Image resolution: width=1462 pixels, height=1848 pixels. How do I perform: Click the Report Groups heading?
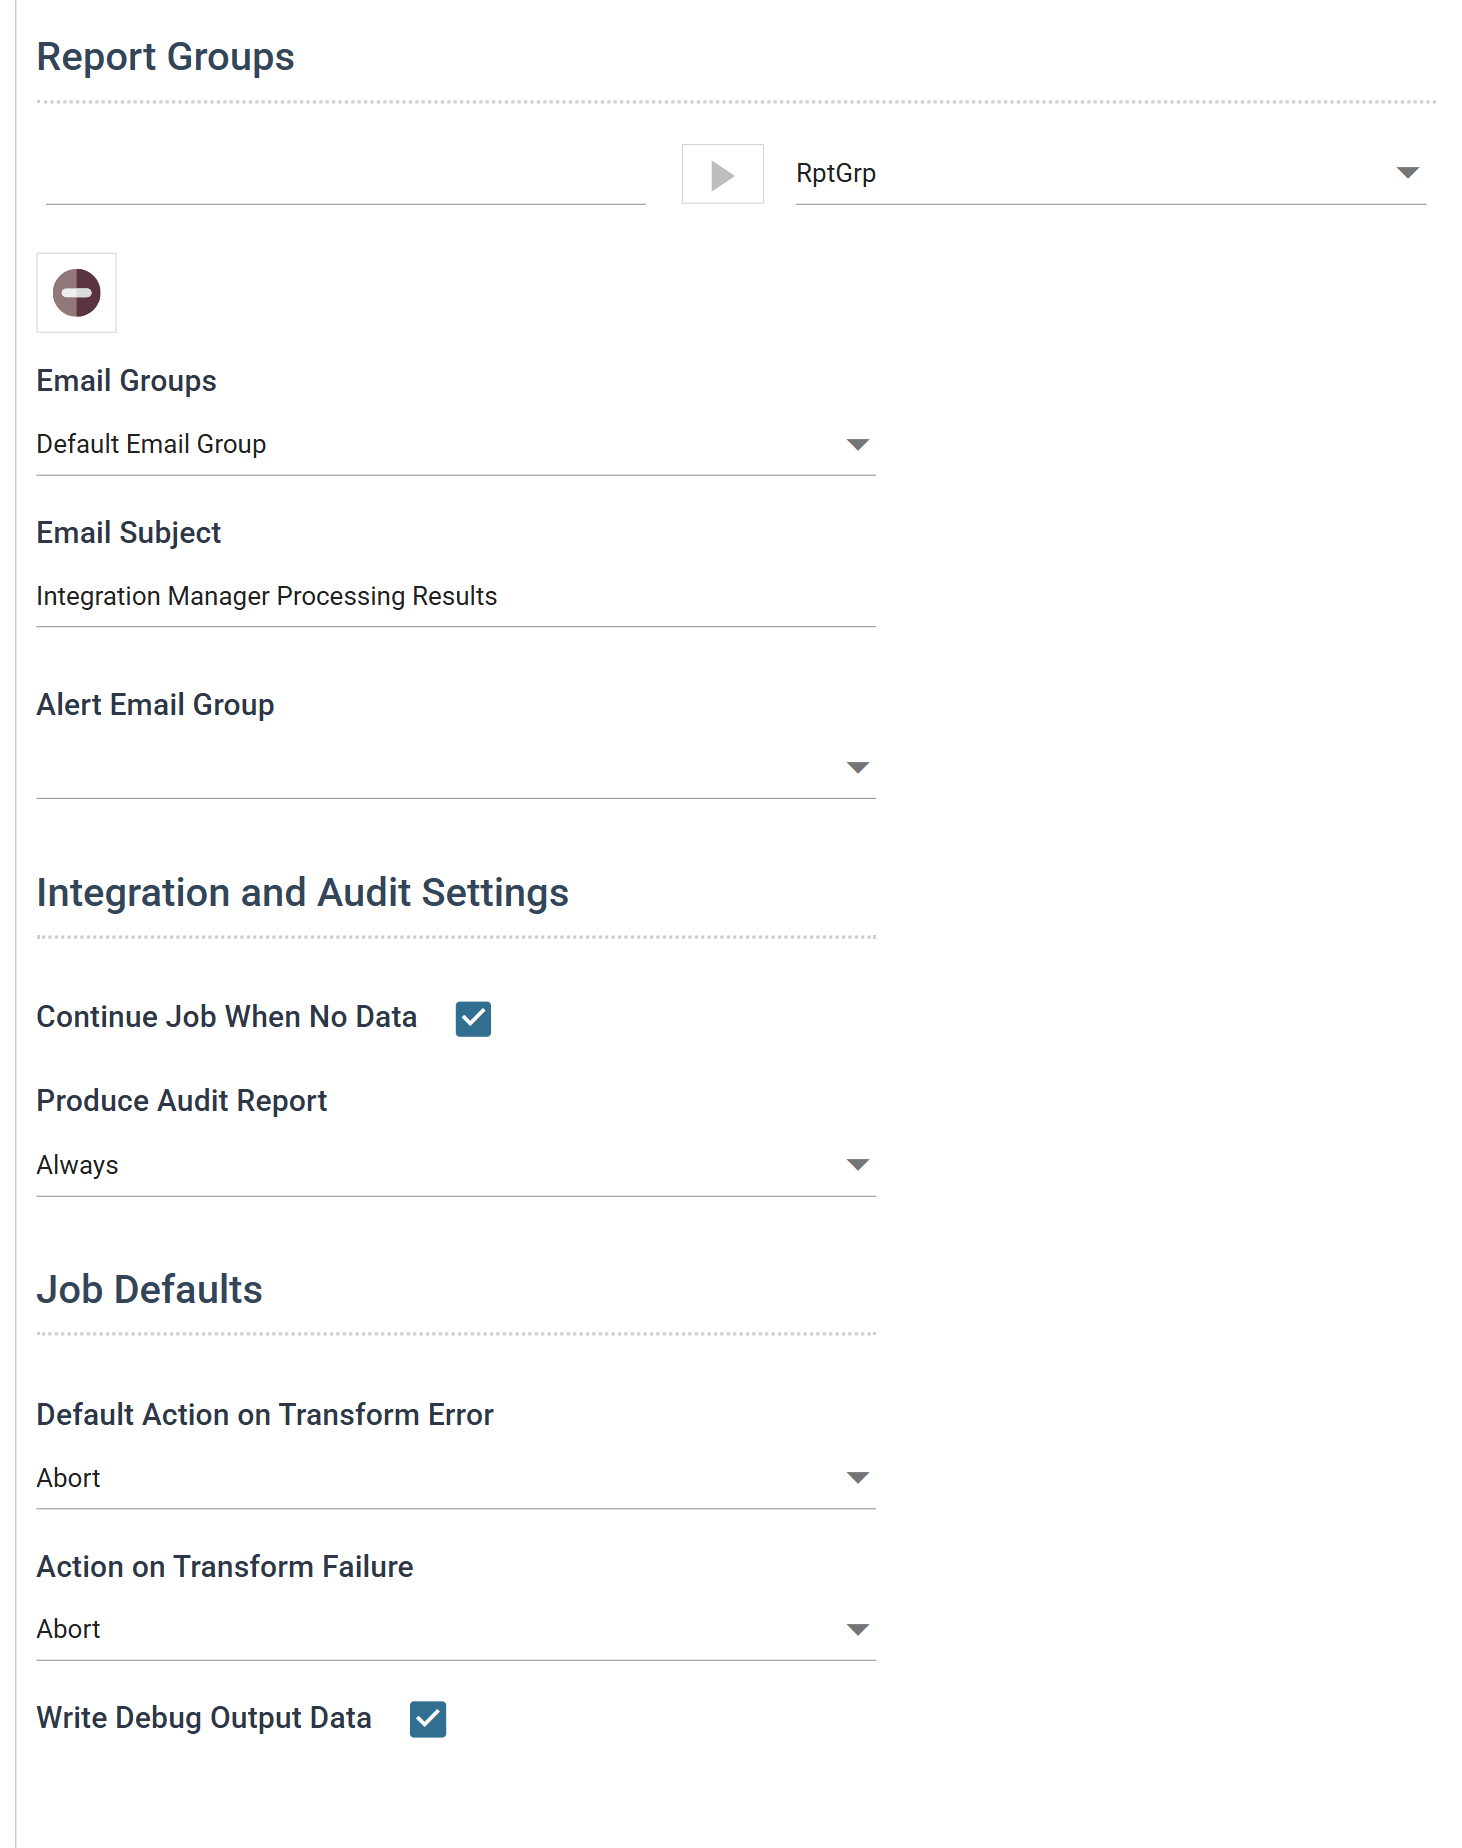166,57
